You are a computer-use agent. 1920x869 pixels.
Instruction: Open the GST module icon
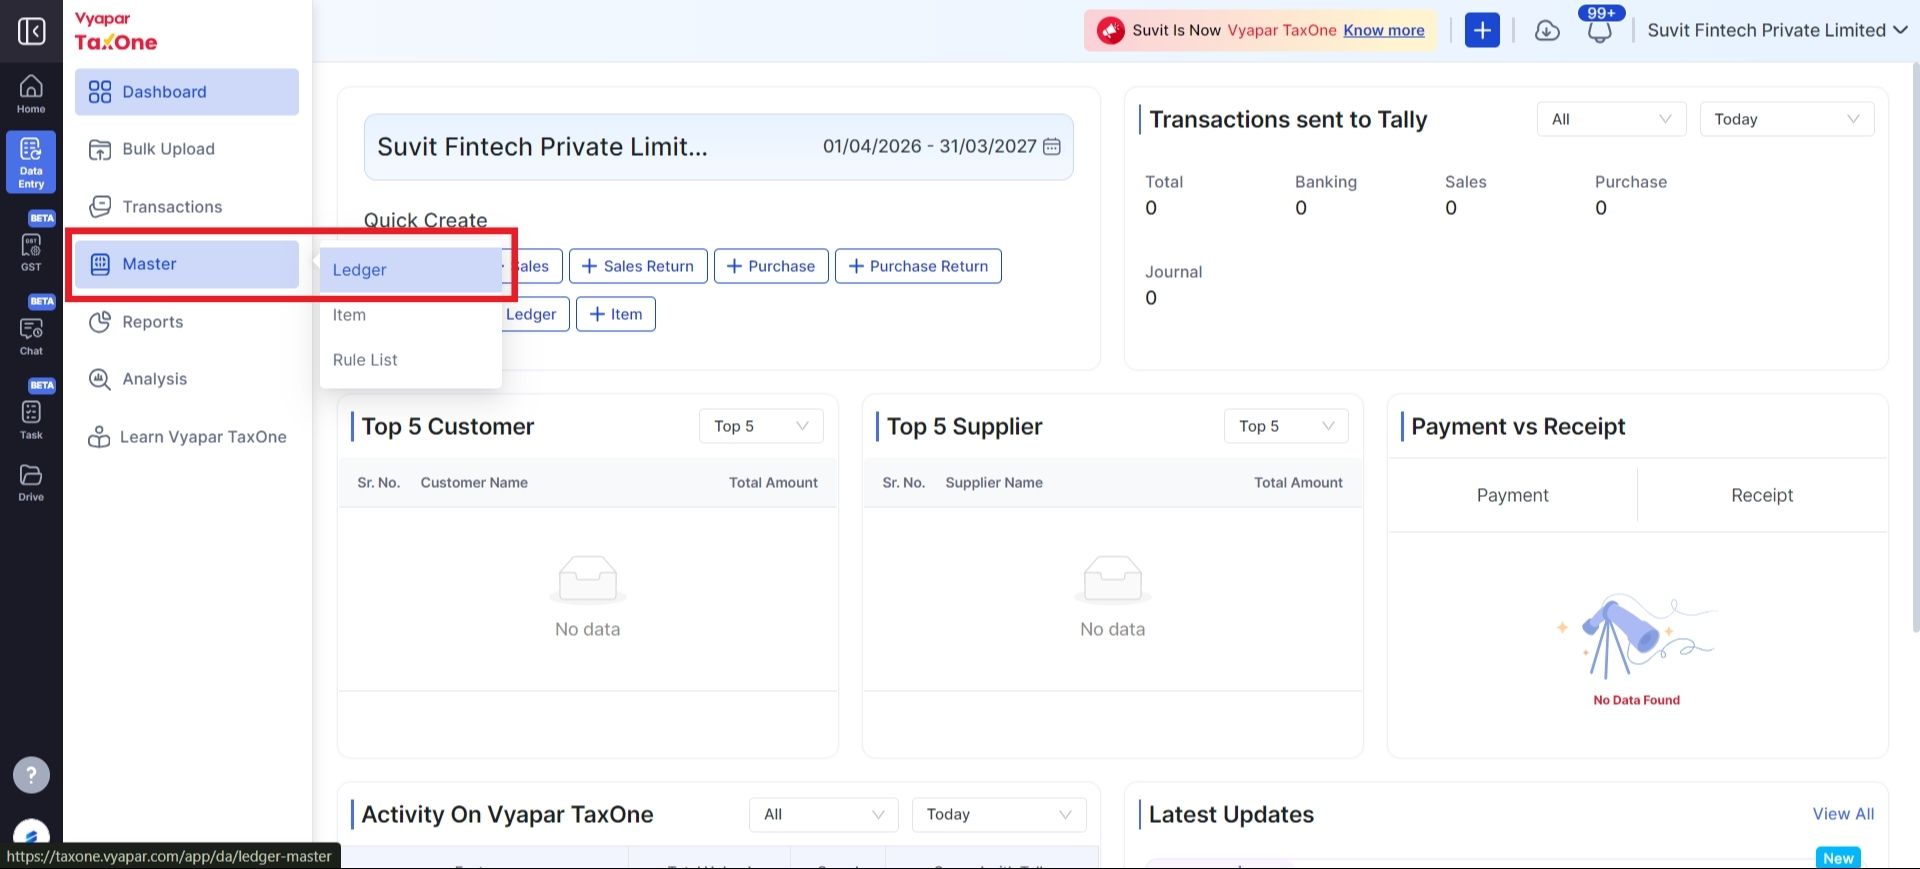pyautogui.click(x=31, y=250)
